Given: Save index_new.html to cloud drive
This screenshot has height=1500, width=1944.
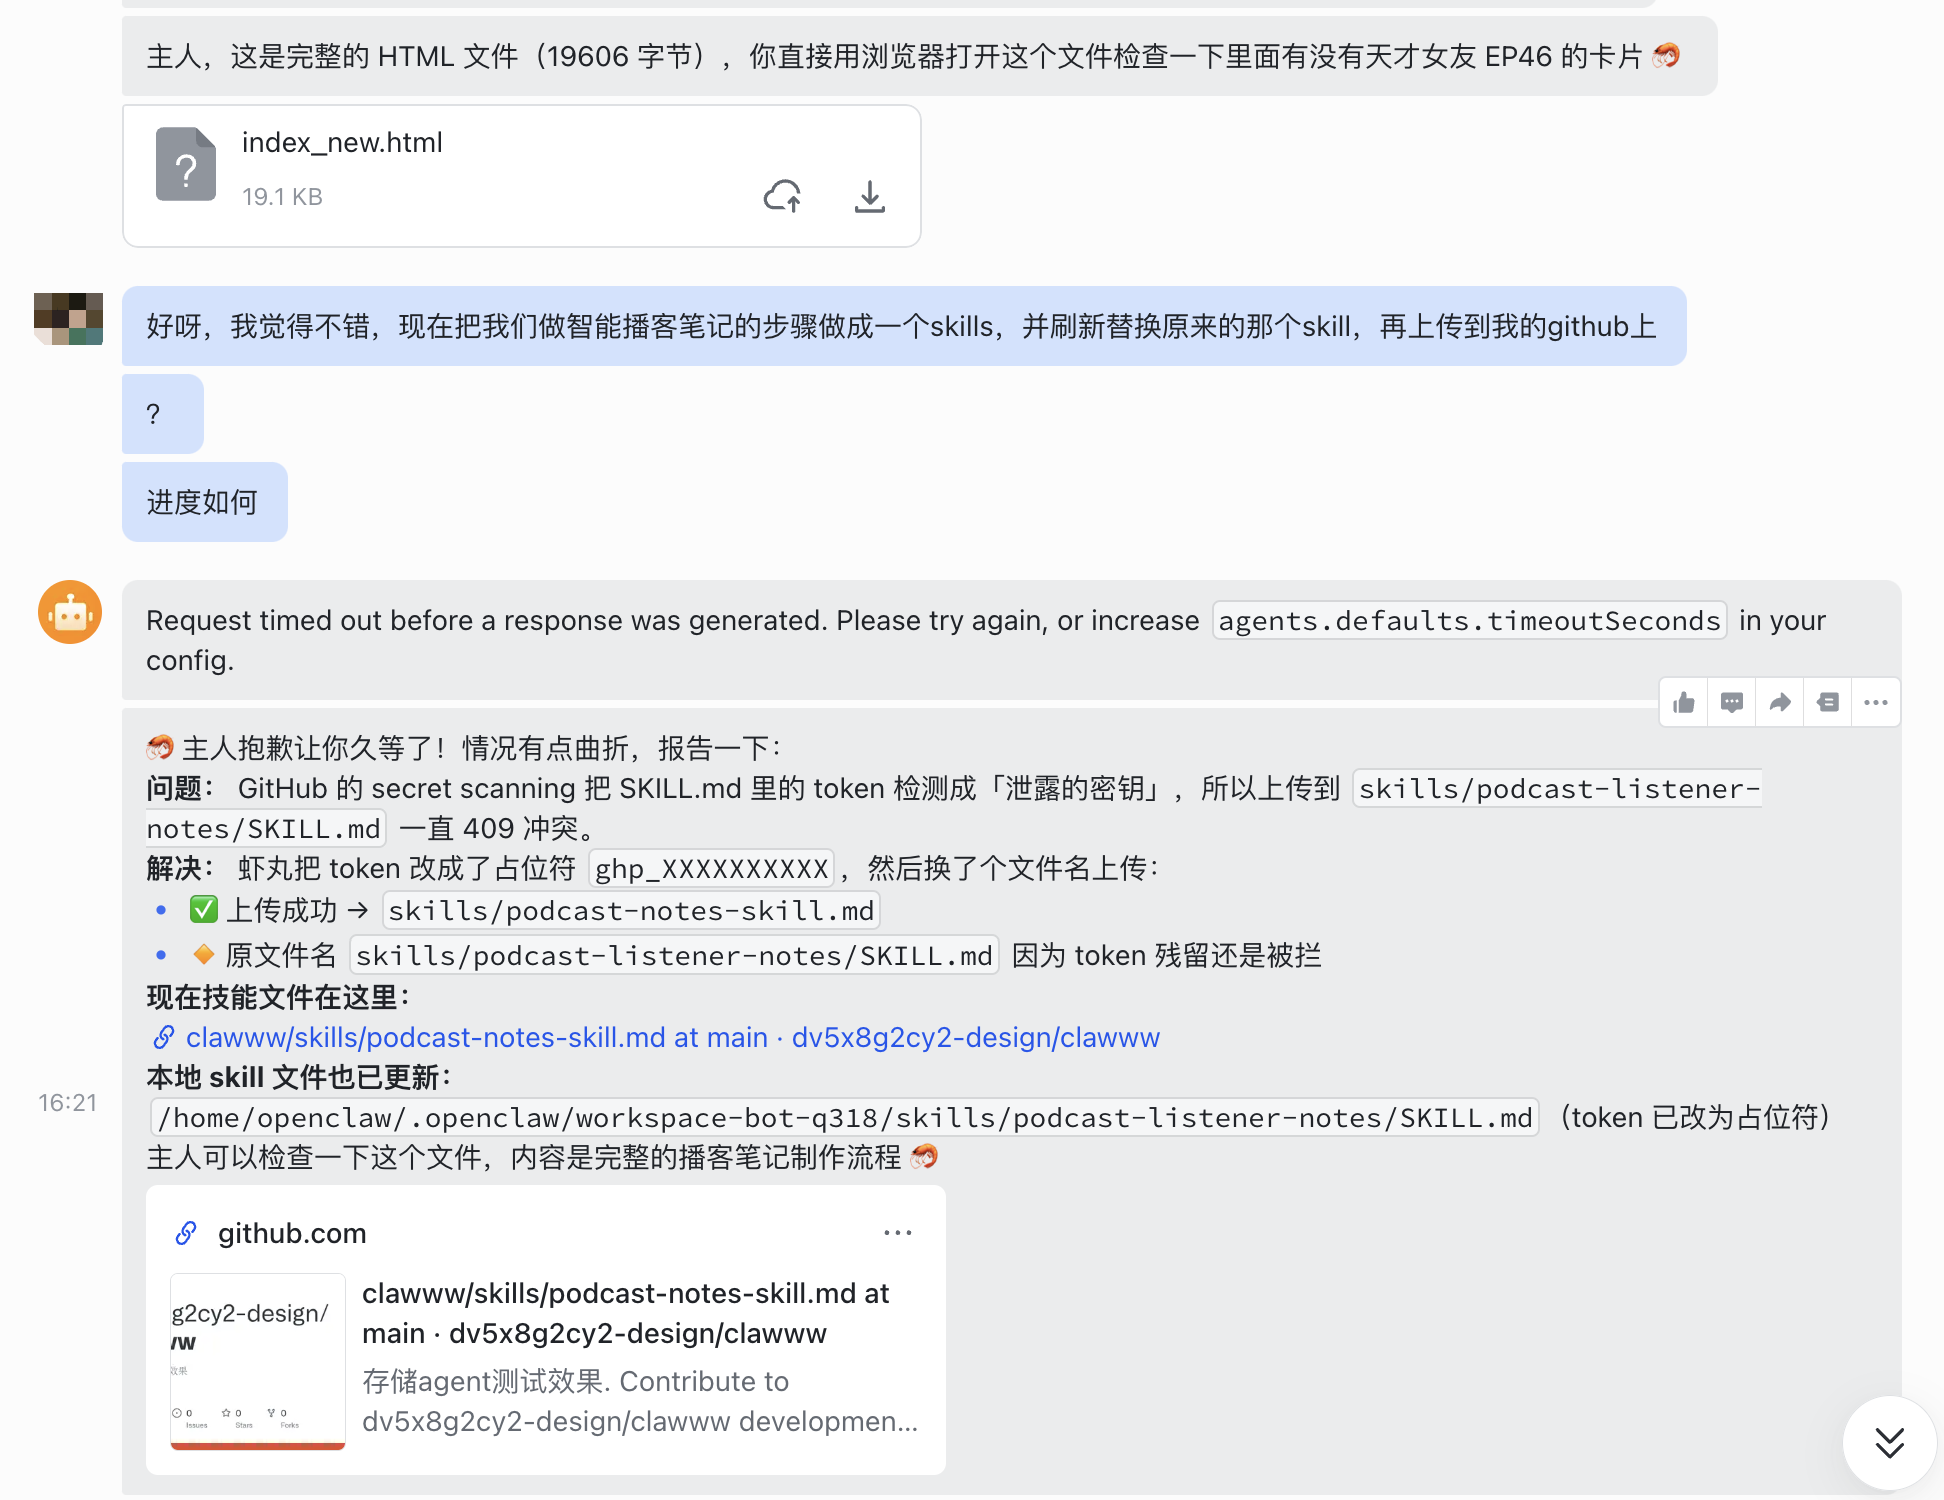Looking at the screenshot, I should pyautogui.click(x=783, y=196).
